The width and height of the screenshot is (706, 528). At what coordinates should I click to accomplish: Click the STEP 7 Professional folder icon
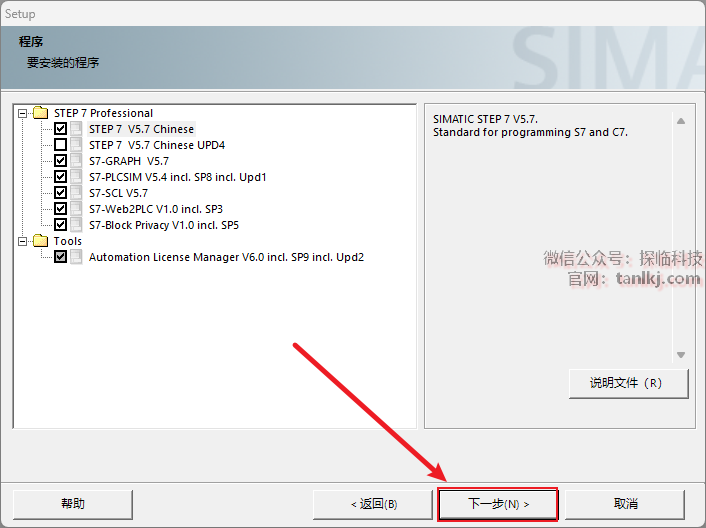pyautogui.click(x=41, y=112)
